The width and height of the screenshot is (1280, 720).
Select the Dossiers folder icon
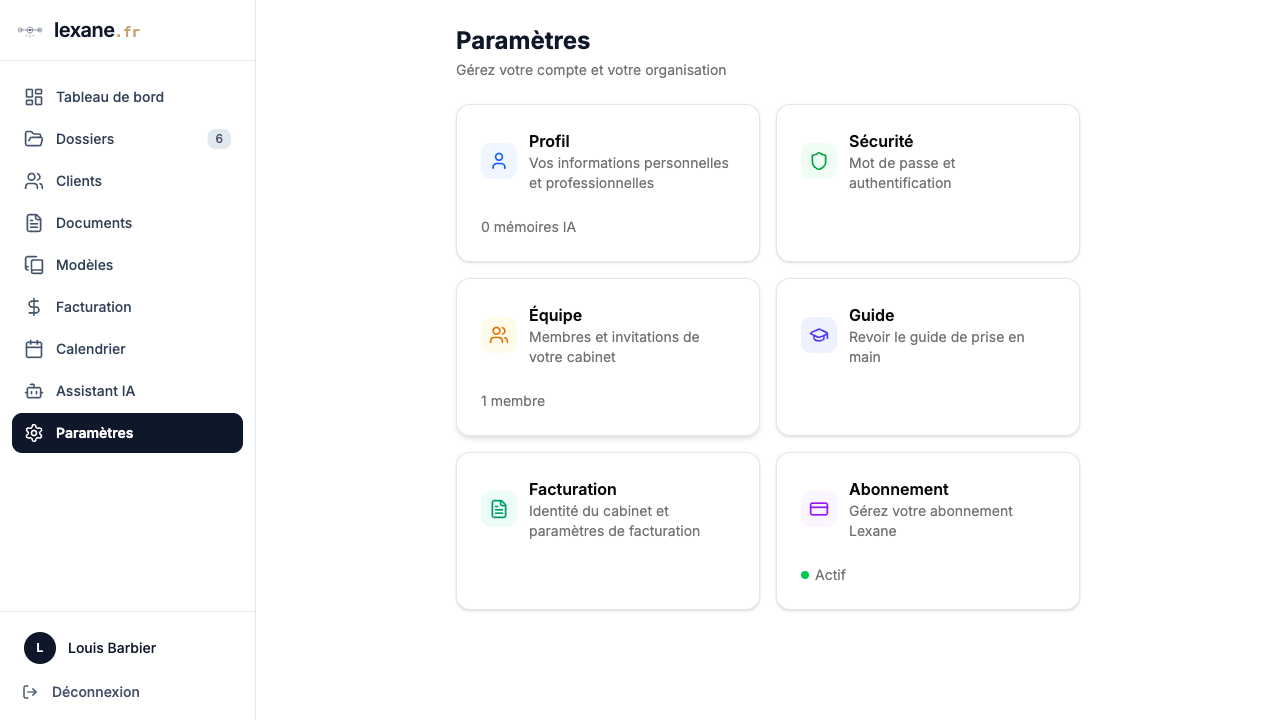tap(33, 139)
